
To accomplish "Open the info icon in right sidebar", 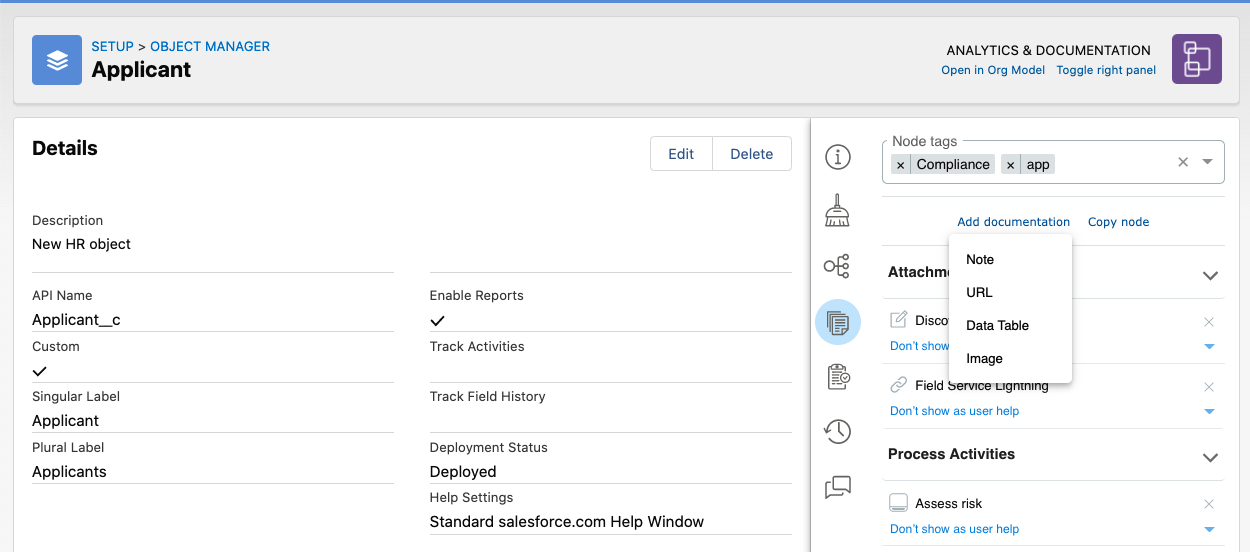I will click(837, 157).
